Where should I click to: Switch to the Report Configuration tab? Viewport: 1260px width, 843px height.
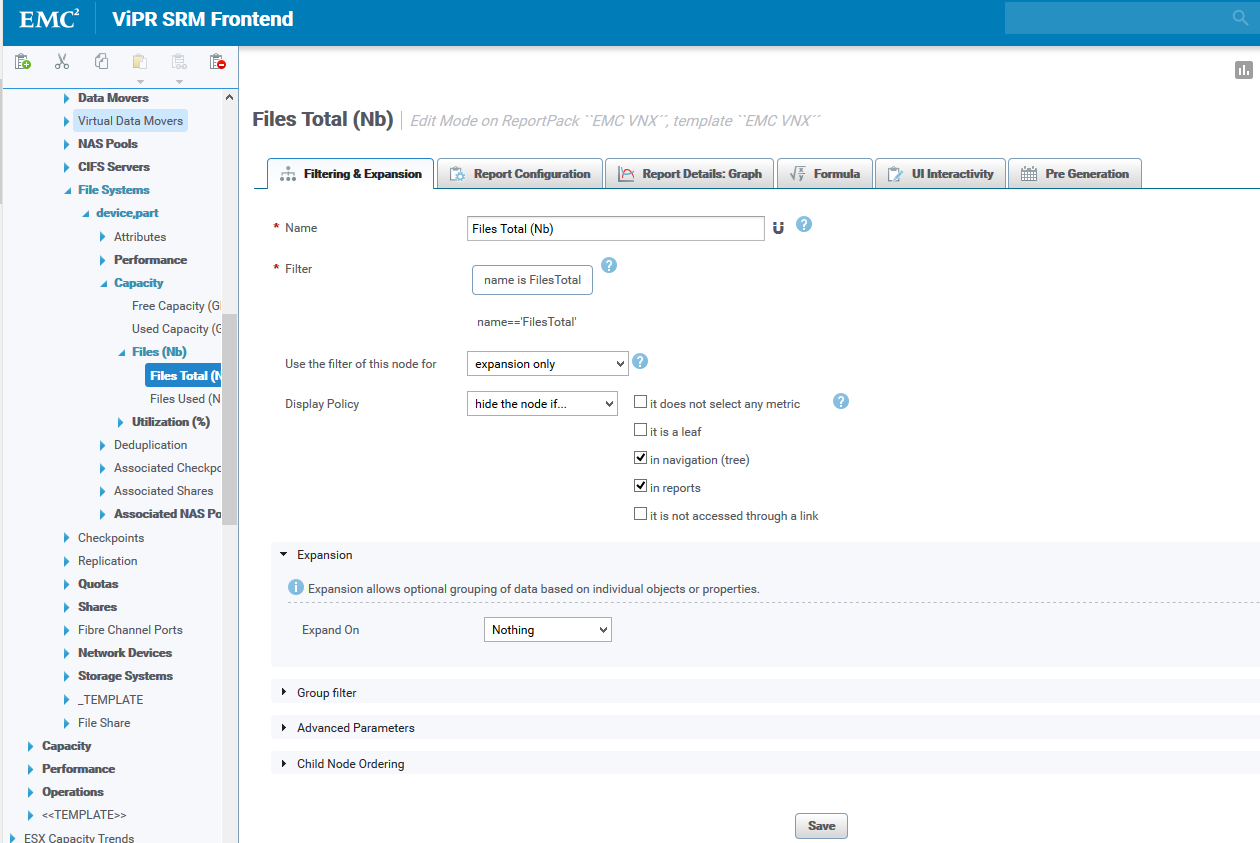pos(520,174)
